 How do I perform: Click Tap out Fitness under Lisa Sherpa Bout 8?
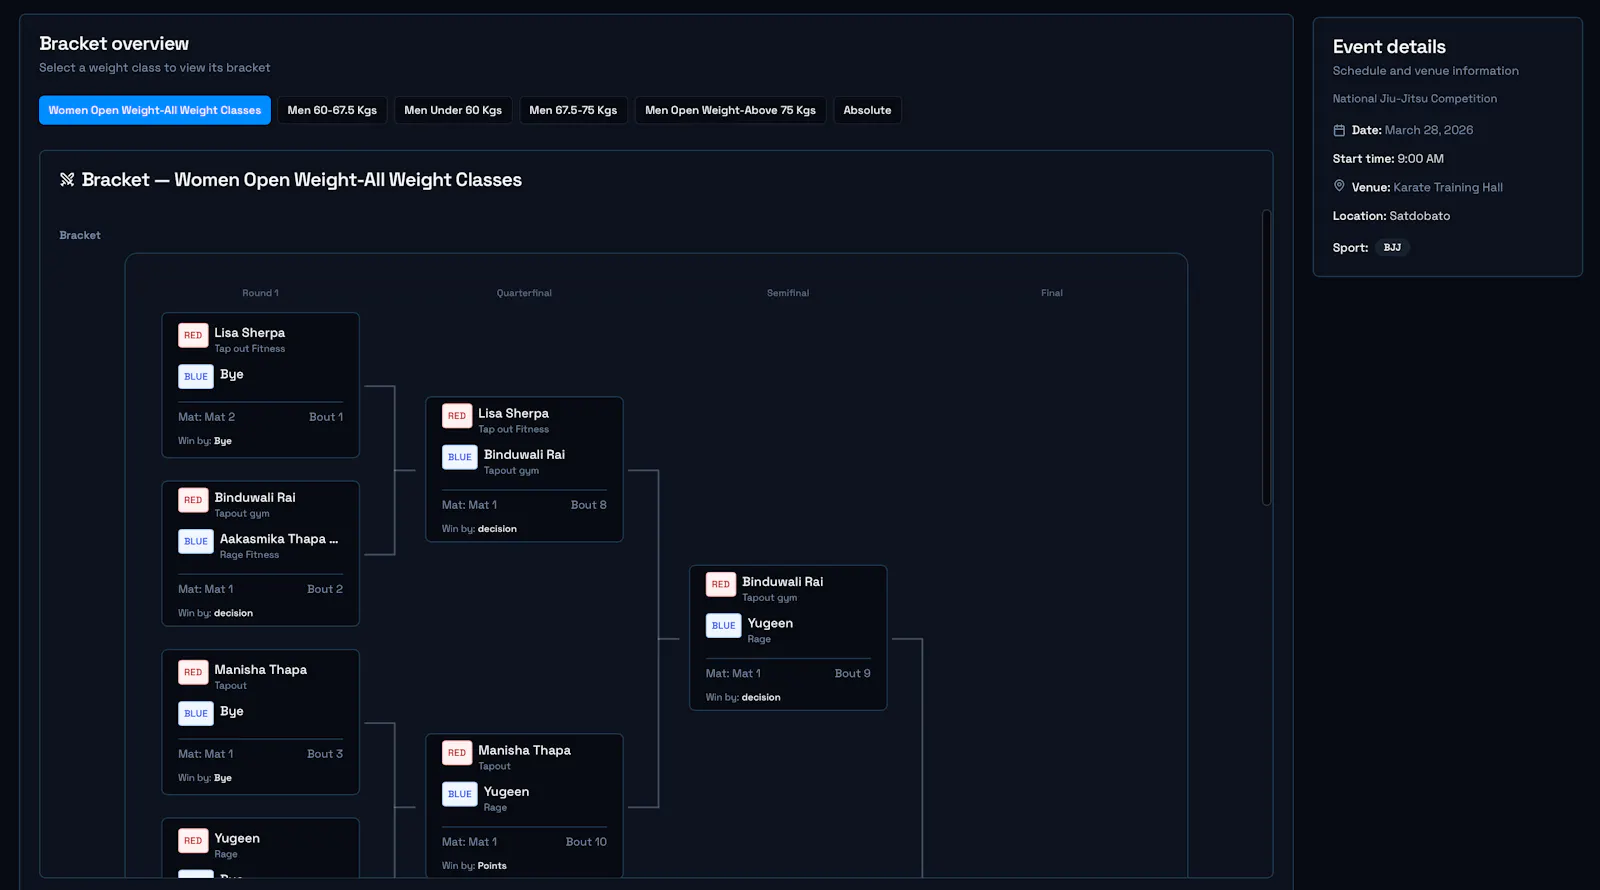pos(513,429)
